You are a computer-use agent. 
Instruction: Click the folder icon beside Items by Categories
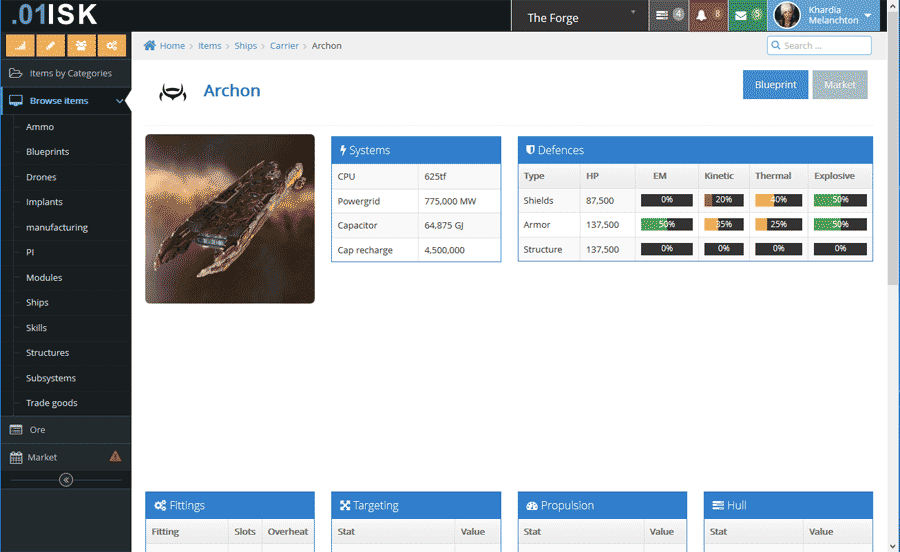[x=15, y=73]
